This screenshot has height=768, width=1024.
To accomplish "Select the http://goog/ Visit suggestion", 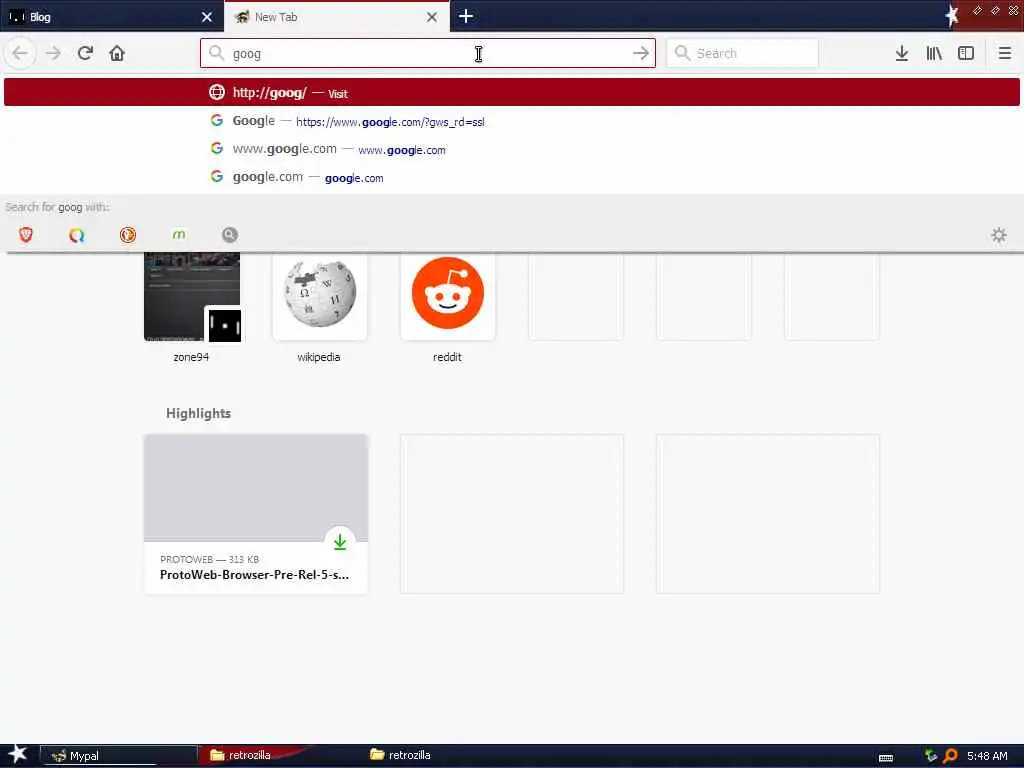I will tap(512, 93).
